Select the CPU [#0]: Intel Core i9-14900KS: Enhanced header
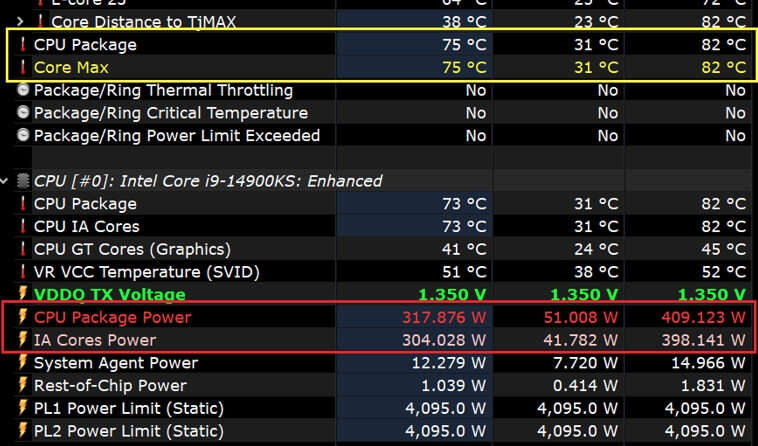758x446 pixels. [x=208, y=181]
